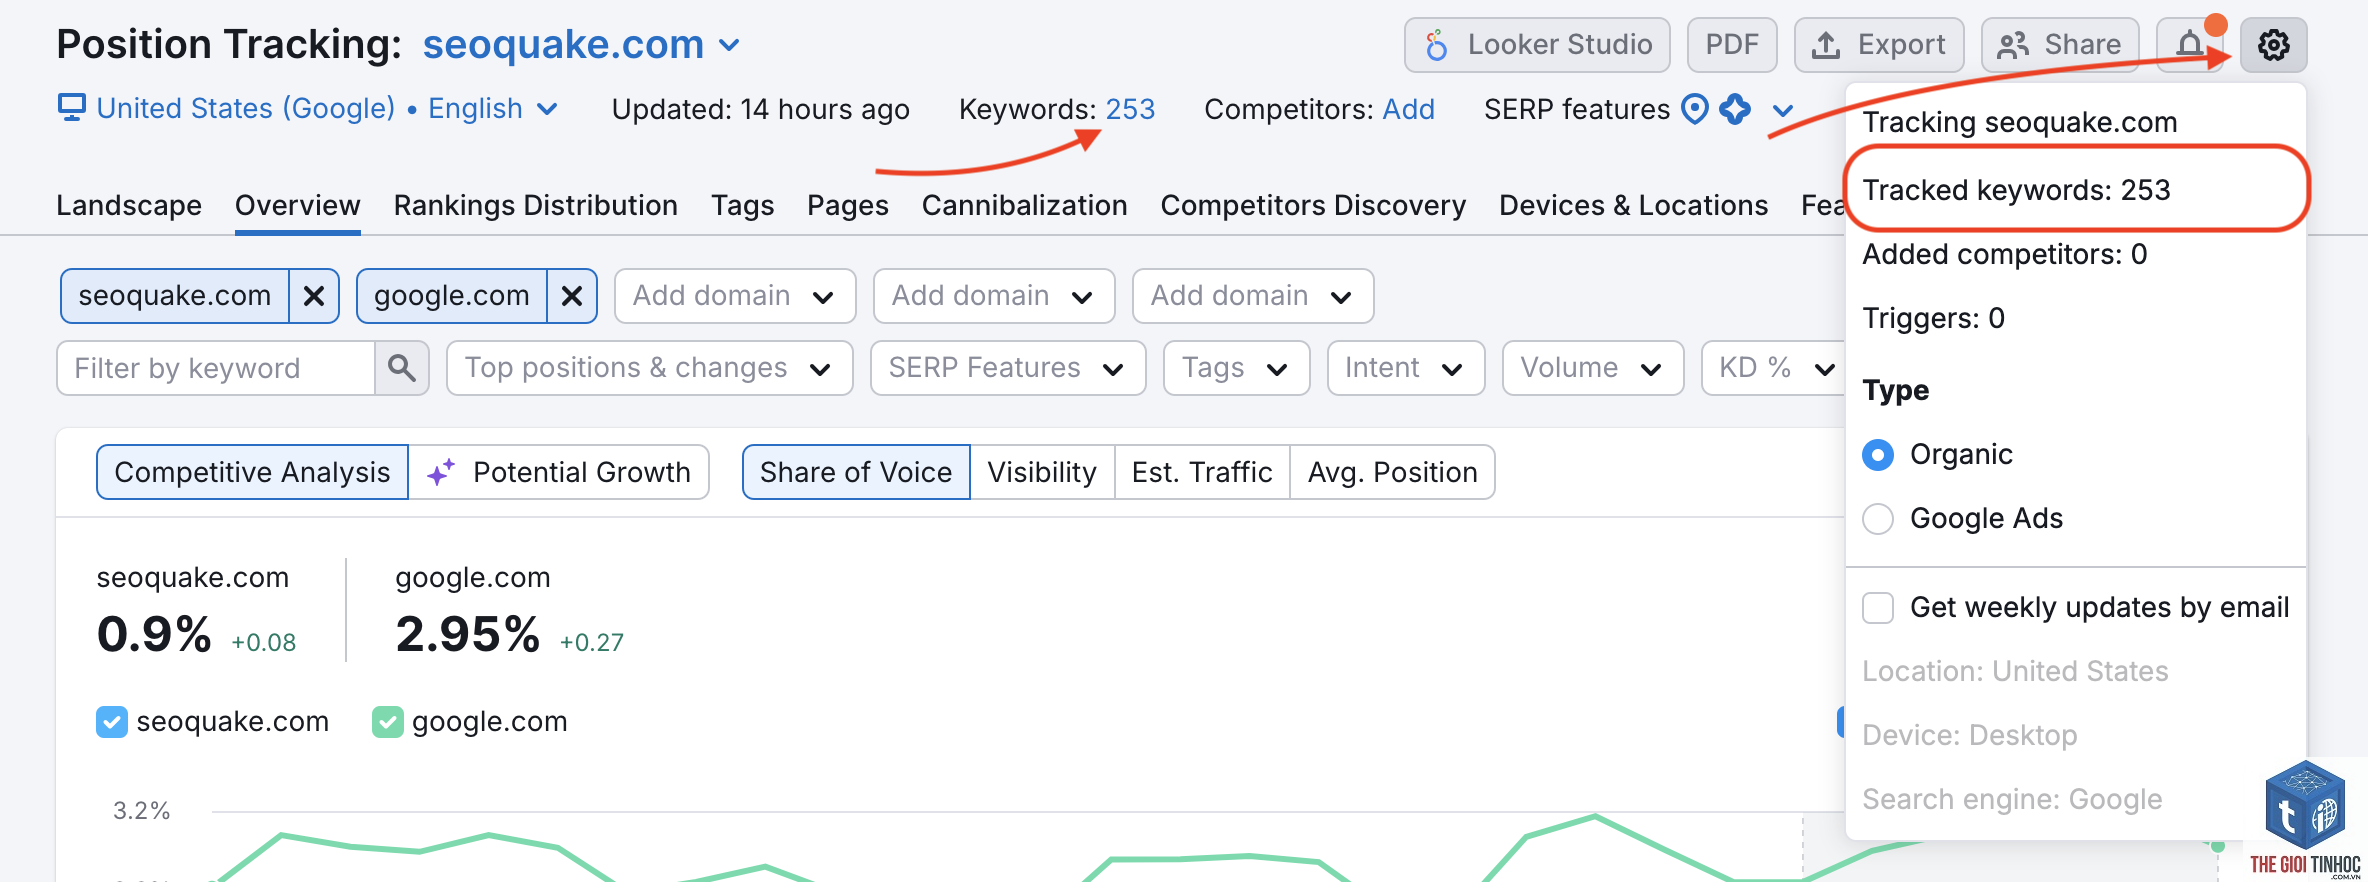Switch to the Overview tab
The image size is (2368, 882).
[x=297, y=205]
